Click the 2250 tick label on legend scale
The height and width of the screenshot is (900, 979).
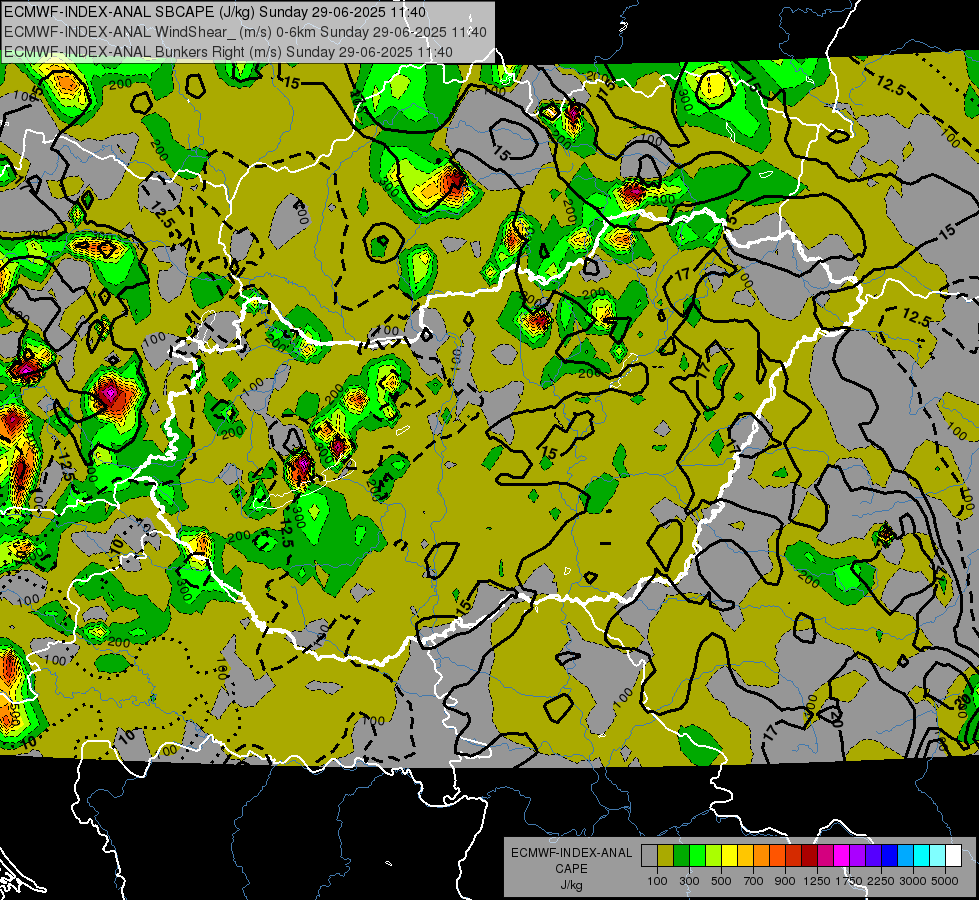pos(882,881)
